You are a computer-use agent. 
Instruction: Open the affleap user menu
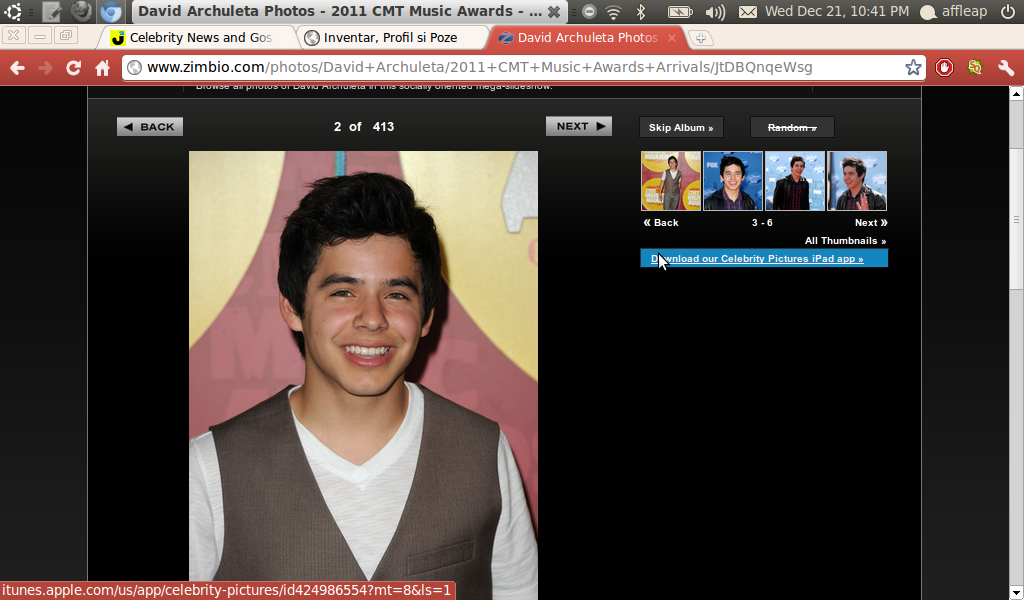953,11
